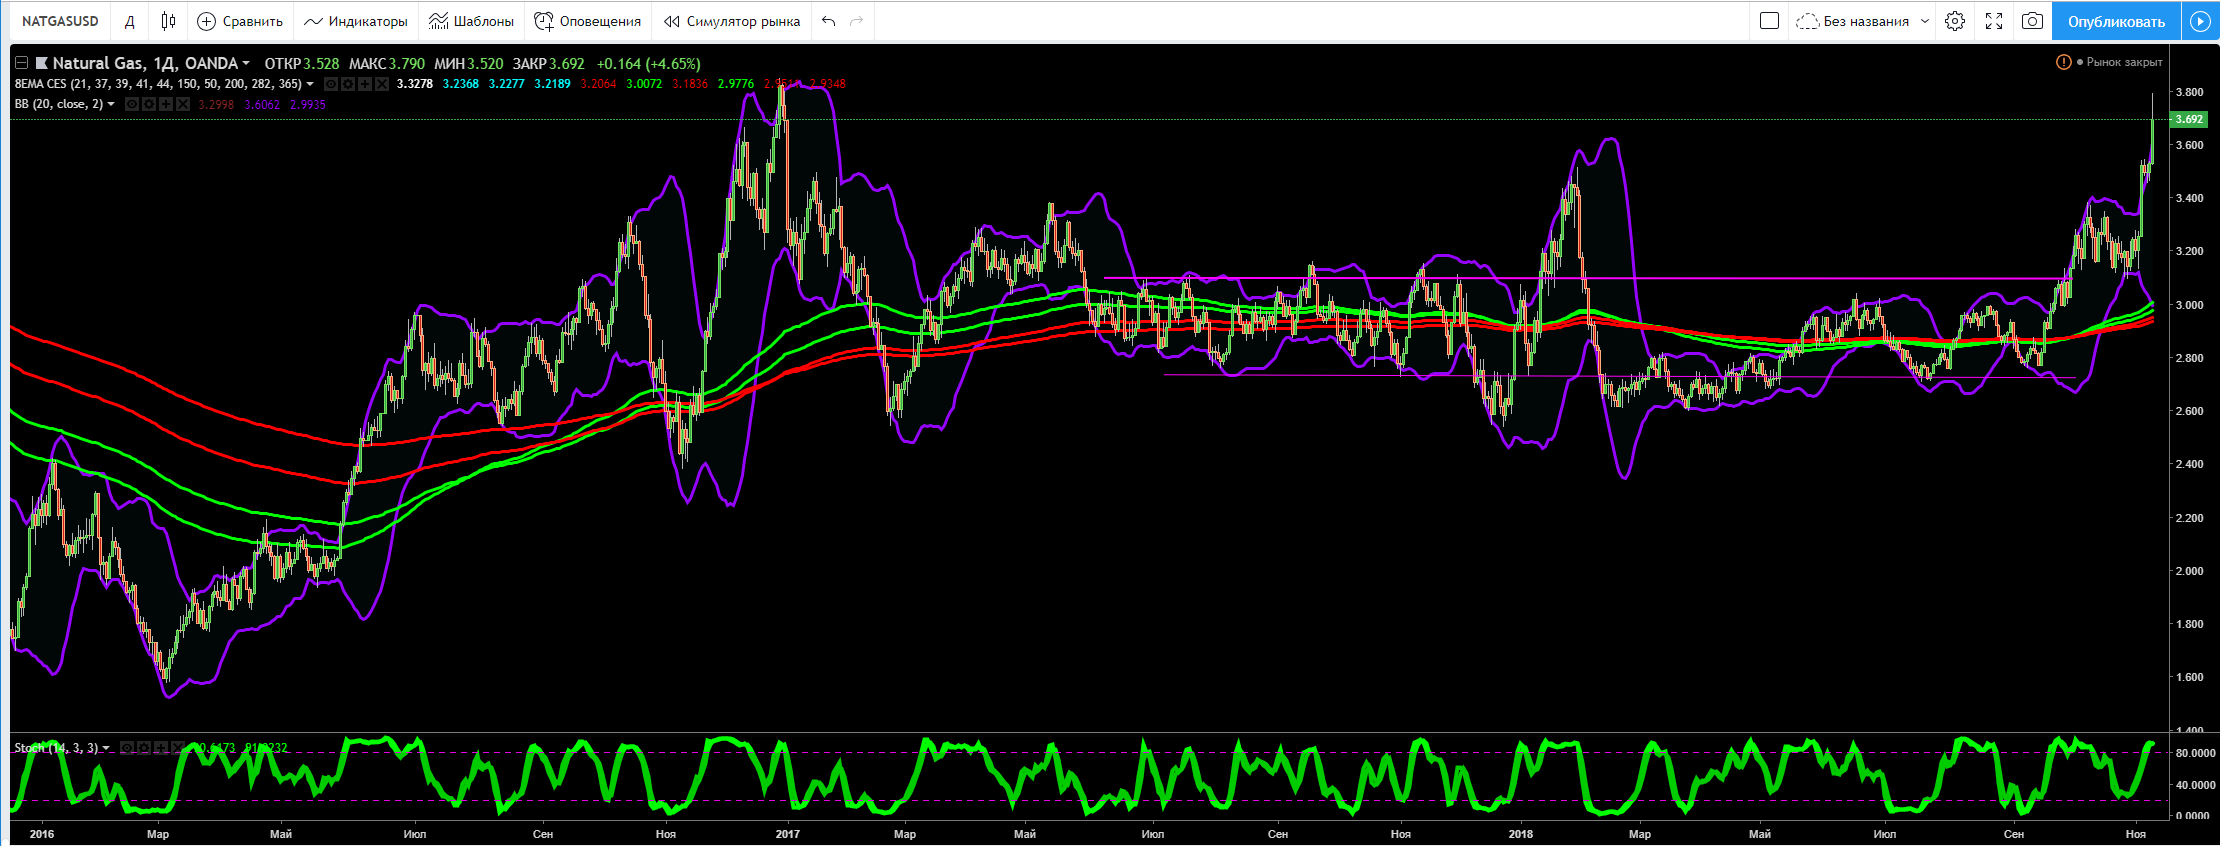The image size is (2220, 846).
Task: Open settings of 8EMA CES indicator
Action: (348, 84)
